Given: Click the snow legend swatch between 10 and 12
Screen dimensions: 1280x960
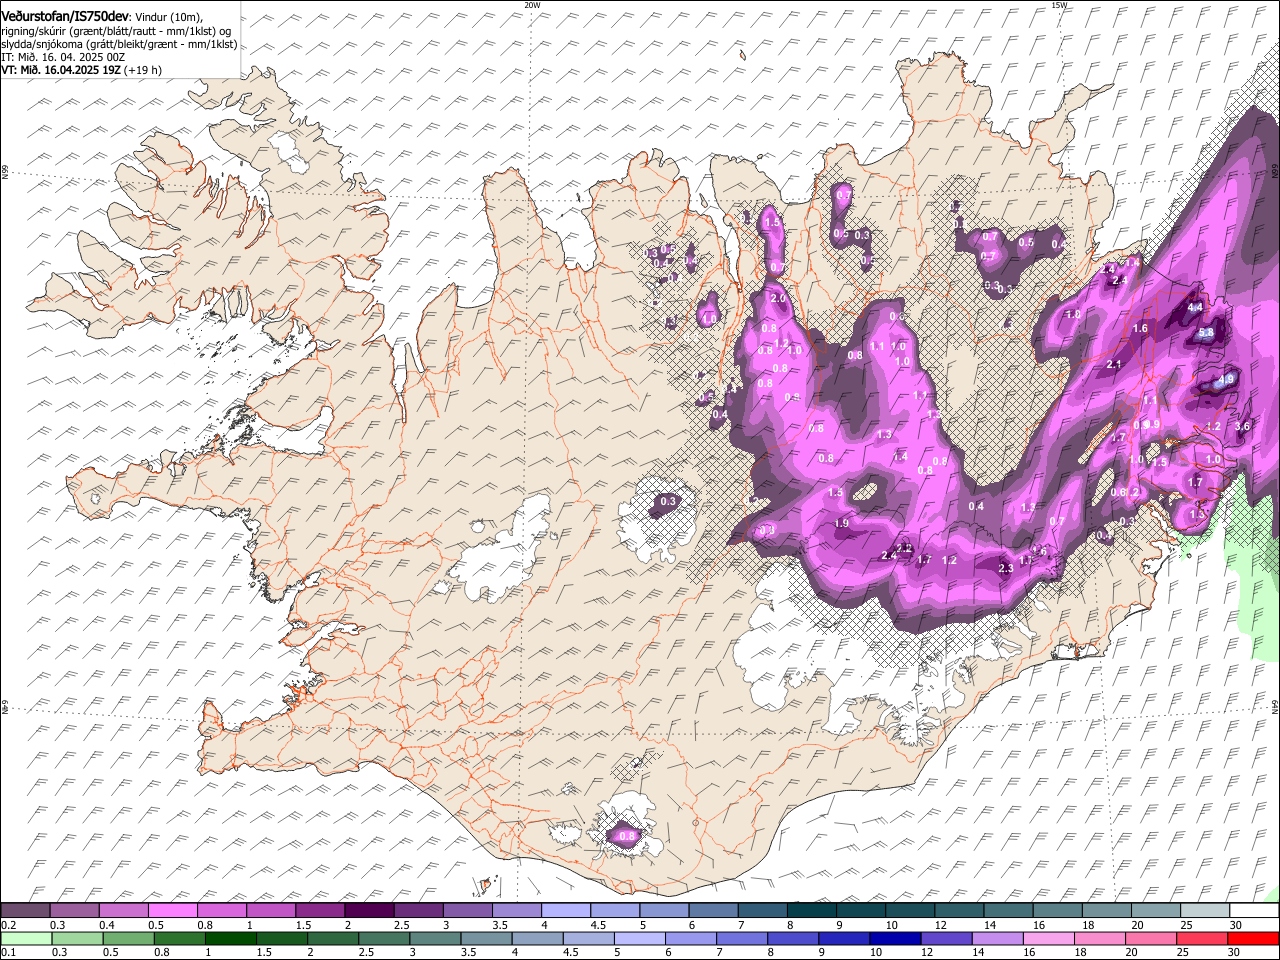Looking at the screenshot, I should 910,911.
